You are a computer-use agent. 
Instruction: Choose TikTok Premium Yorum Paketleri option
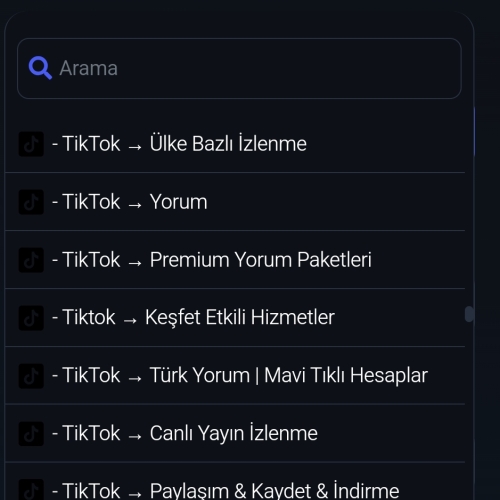point(235,260)
